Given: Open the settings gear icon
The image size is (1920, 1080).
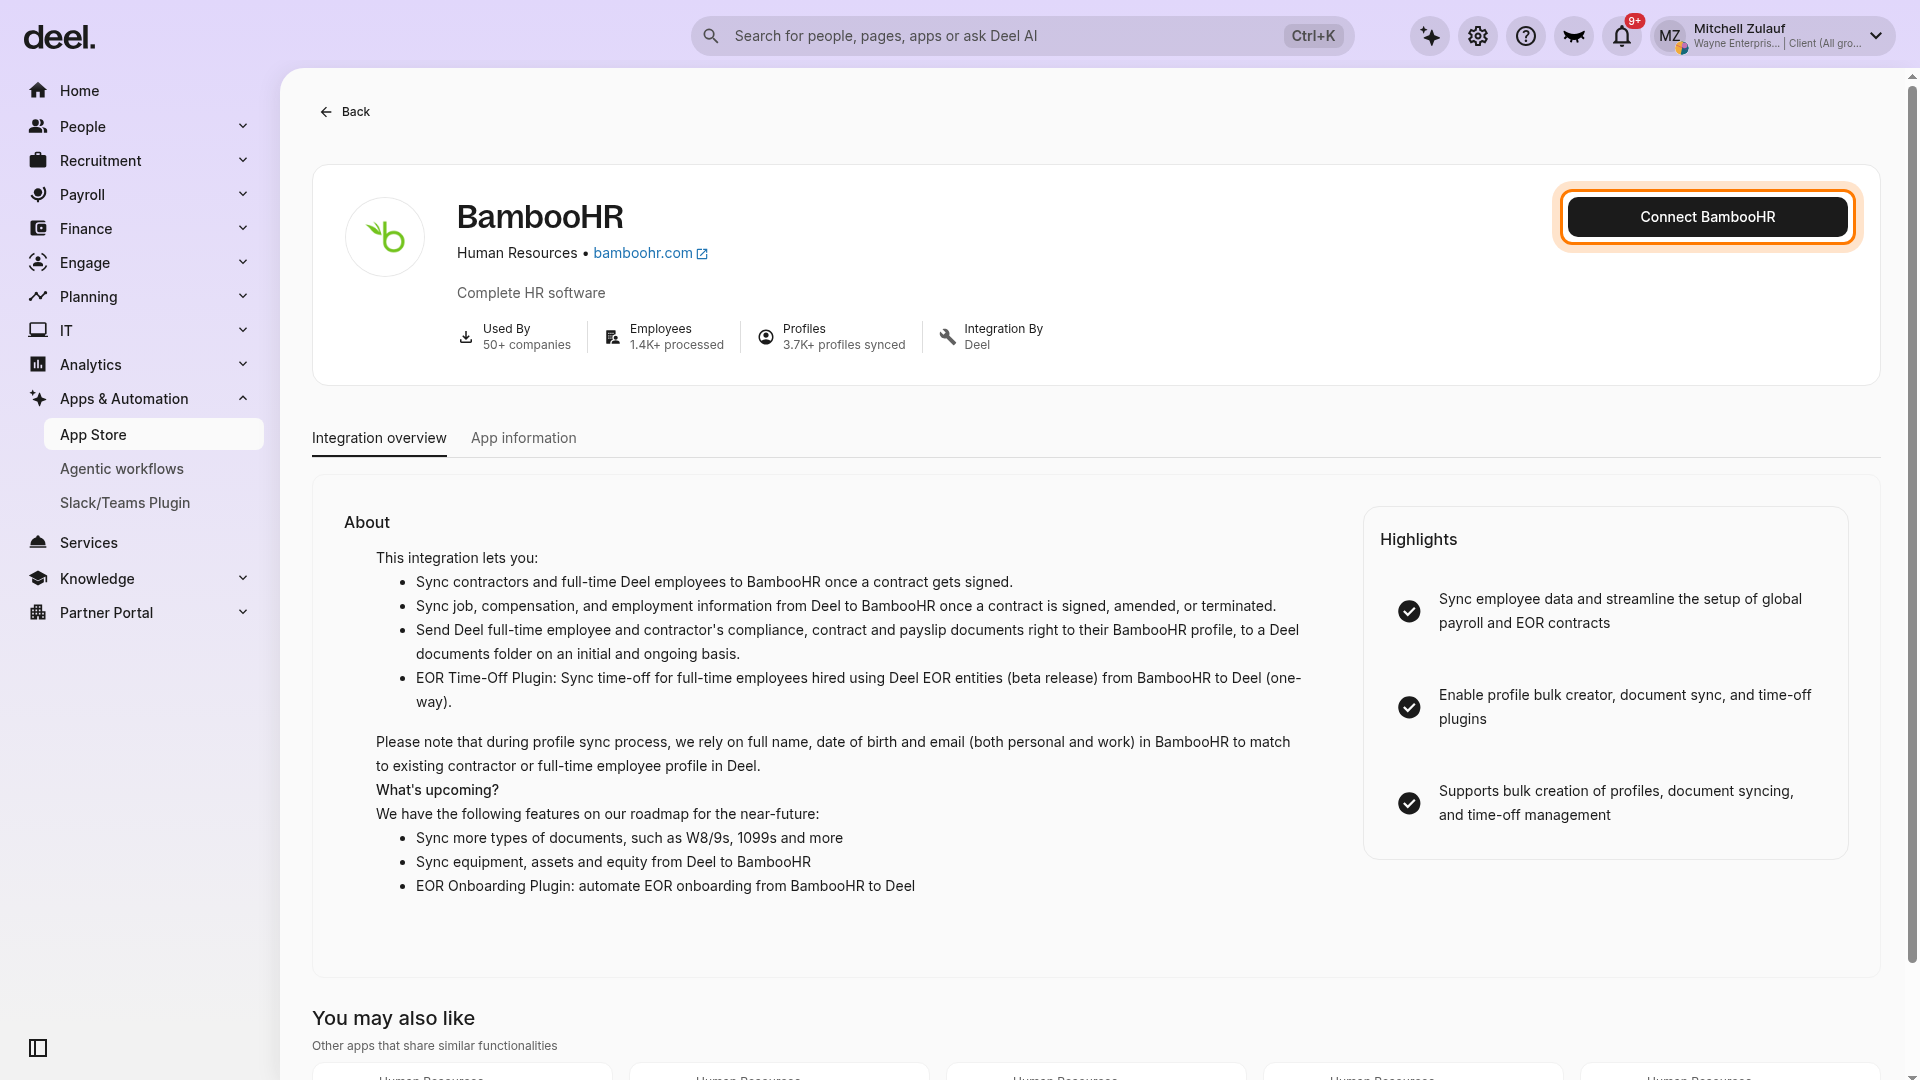Looking at the screenshot, I should [1478, 37].
